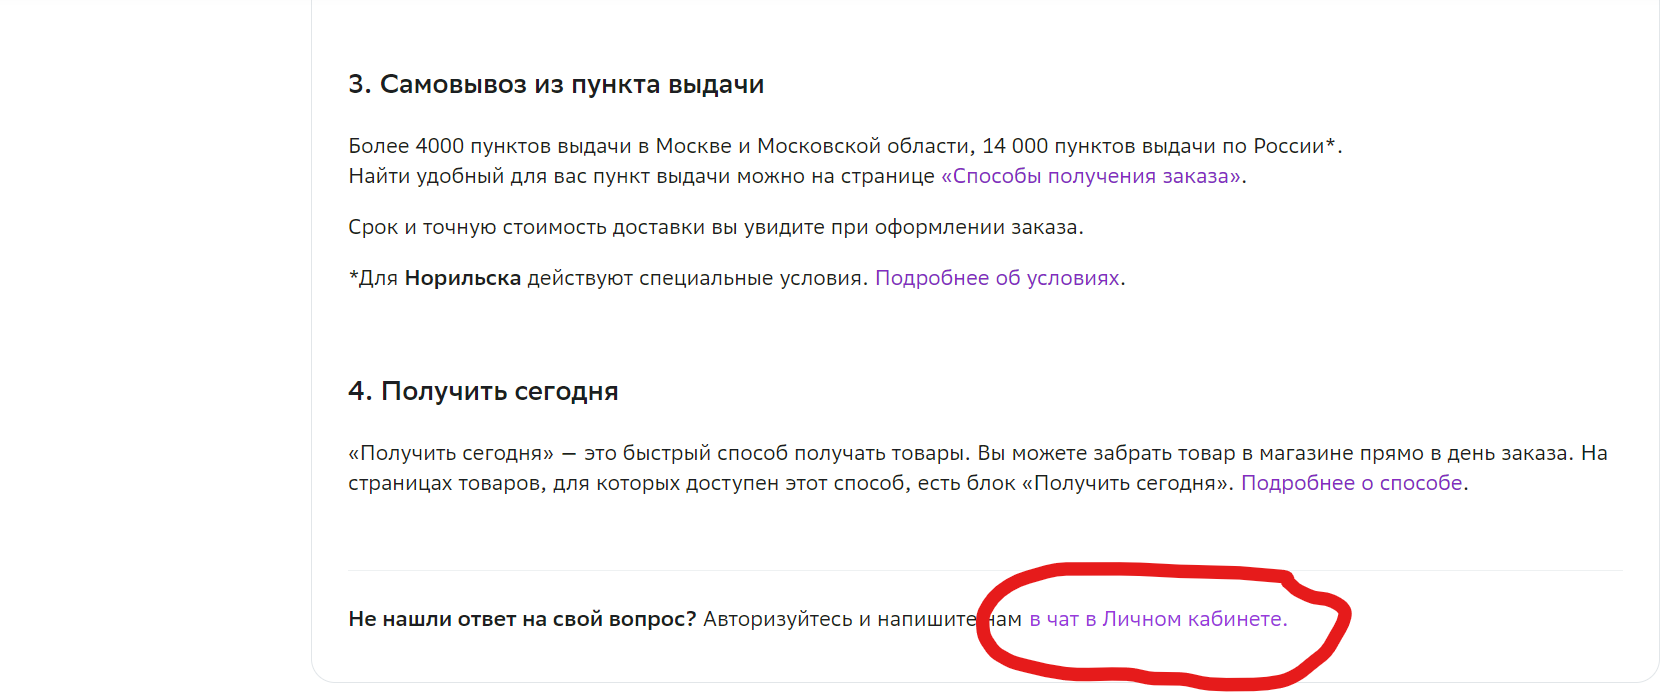
Task: Open the "Подробнее о способе" link
Action: click(x=1352, y=484)
